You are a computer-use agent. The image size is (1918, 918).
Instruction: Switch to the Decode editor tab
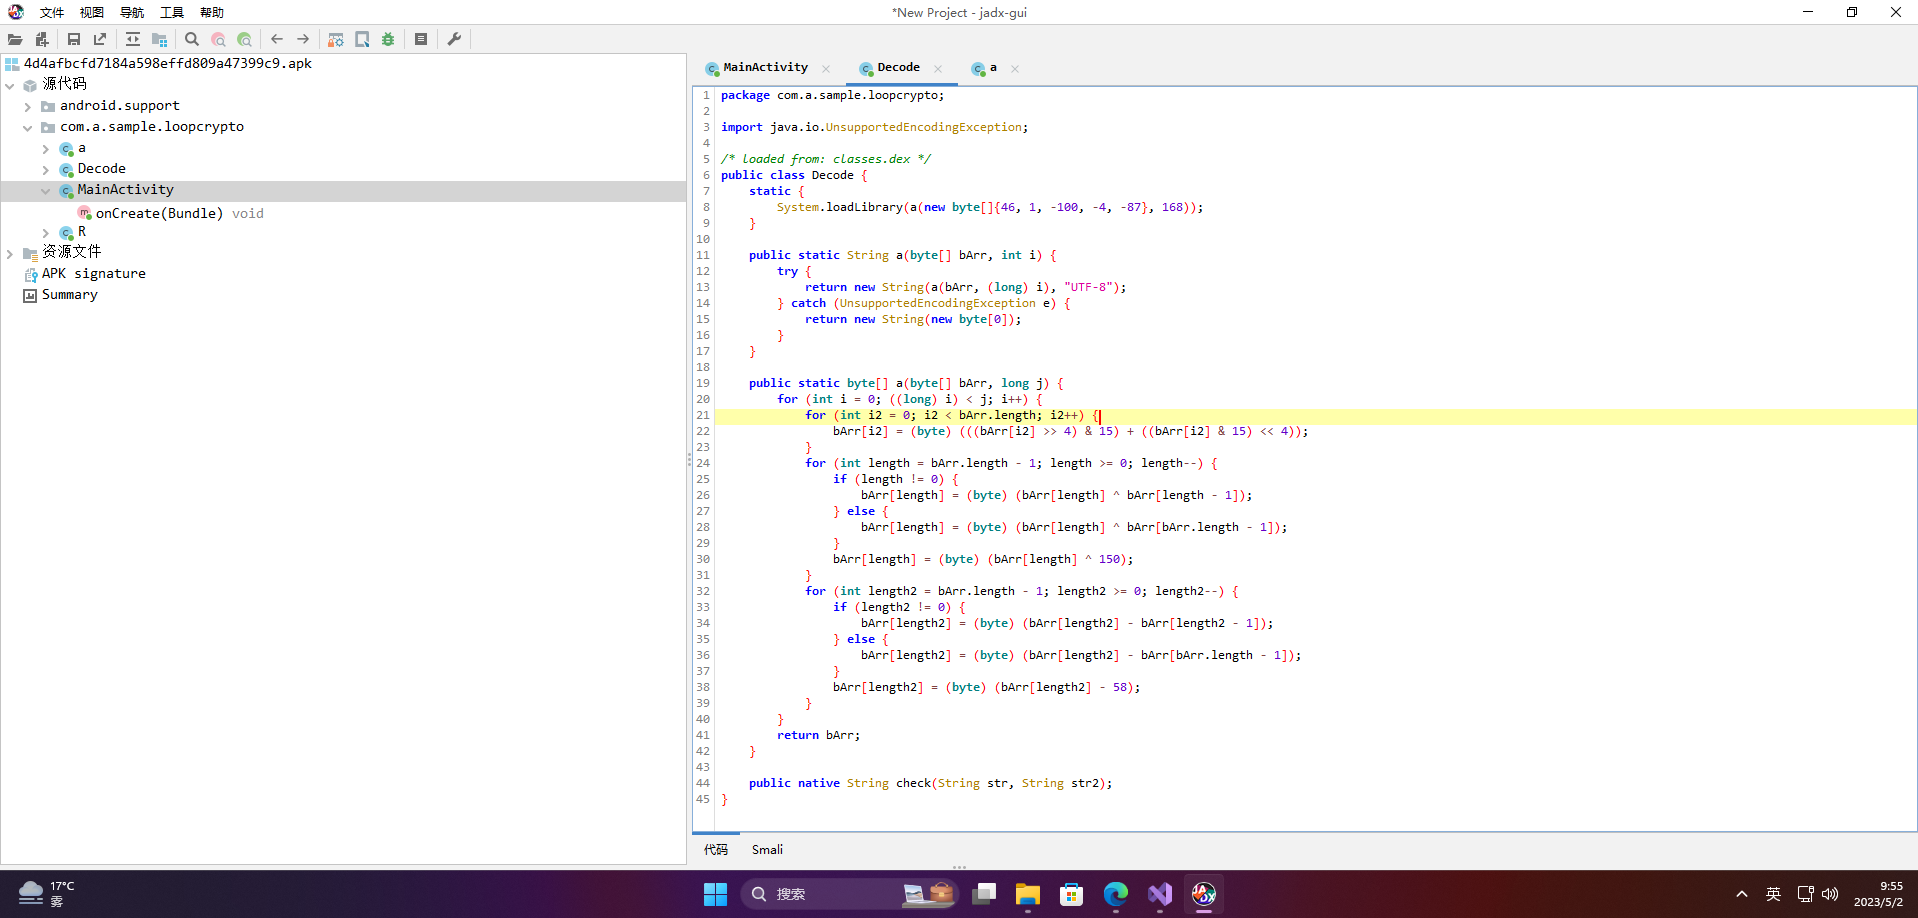coord(898,68)
